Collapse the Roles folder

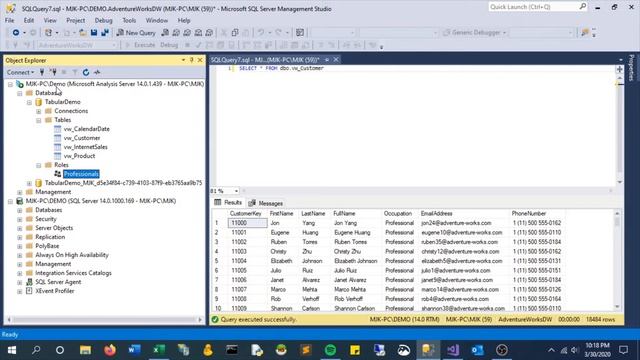point(38,165)
